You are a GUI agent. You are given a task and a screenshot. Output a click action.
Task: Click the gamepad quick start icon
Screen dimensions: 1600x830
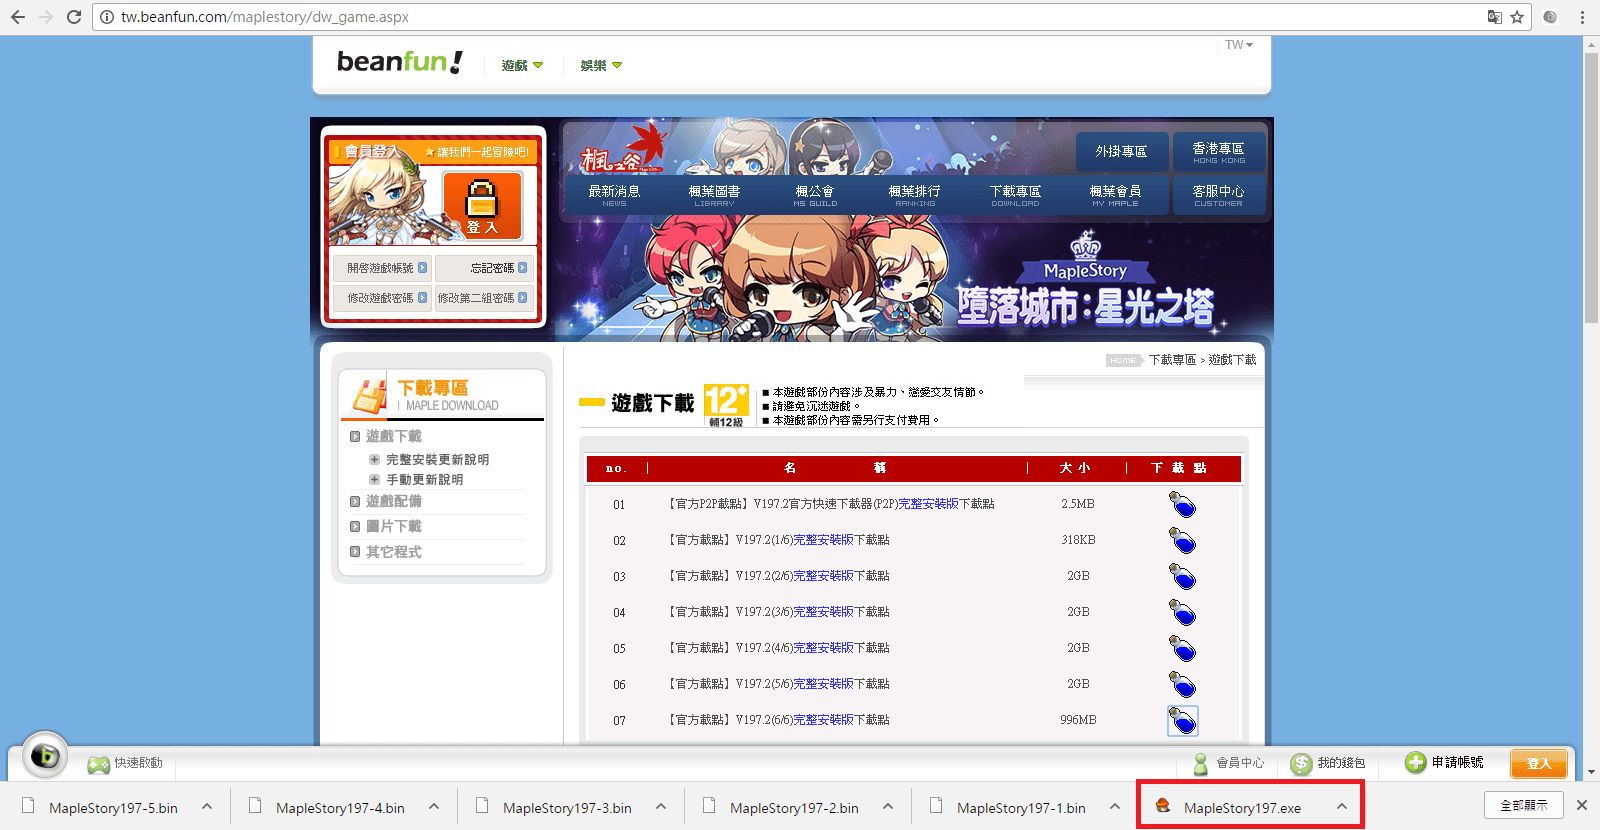pos(98,764)
